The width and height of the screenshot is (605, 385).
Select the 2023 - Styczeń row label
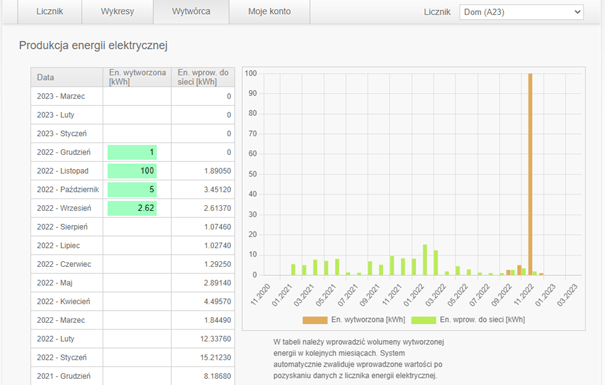click(62, 133)
